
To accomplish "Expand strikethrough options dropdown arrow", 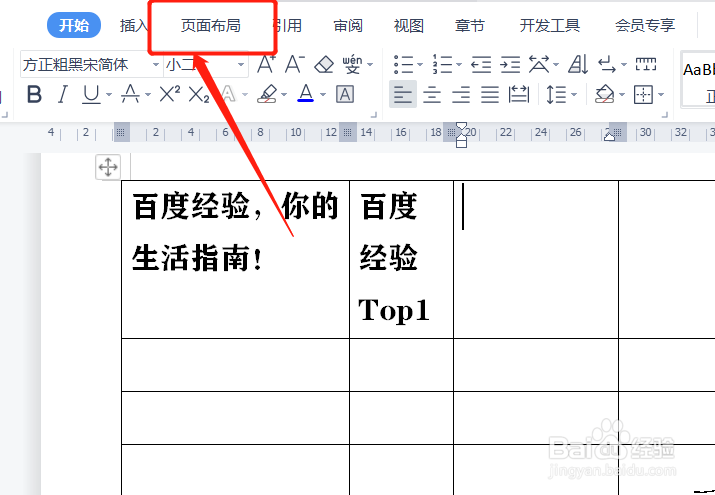I will coord(147,95).
